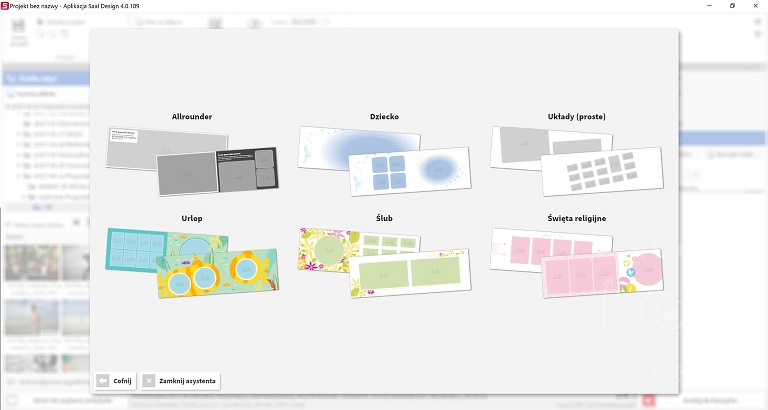Restore down the Saal Design window
Screen dimensions: 768x410
(732, 6)
